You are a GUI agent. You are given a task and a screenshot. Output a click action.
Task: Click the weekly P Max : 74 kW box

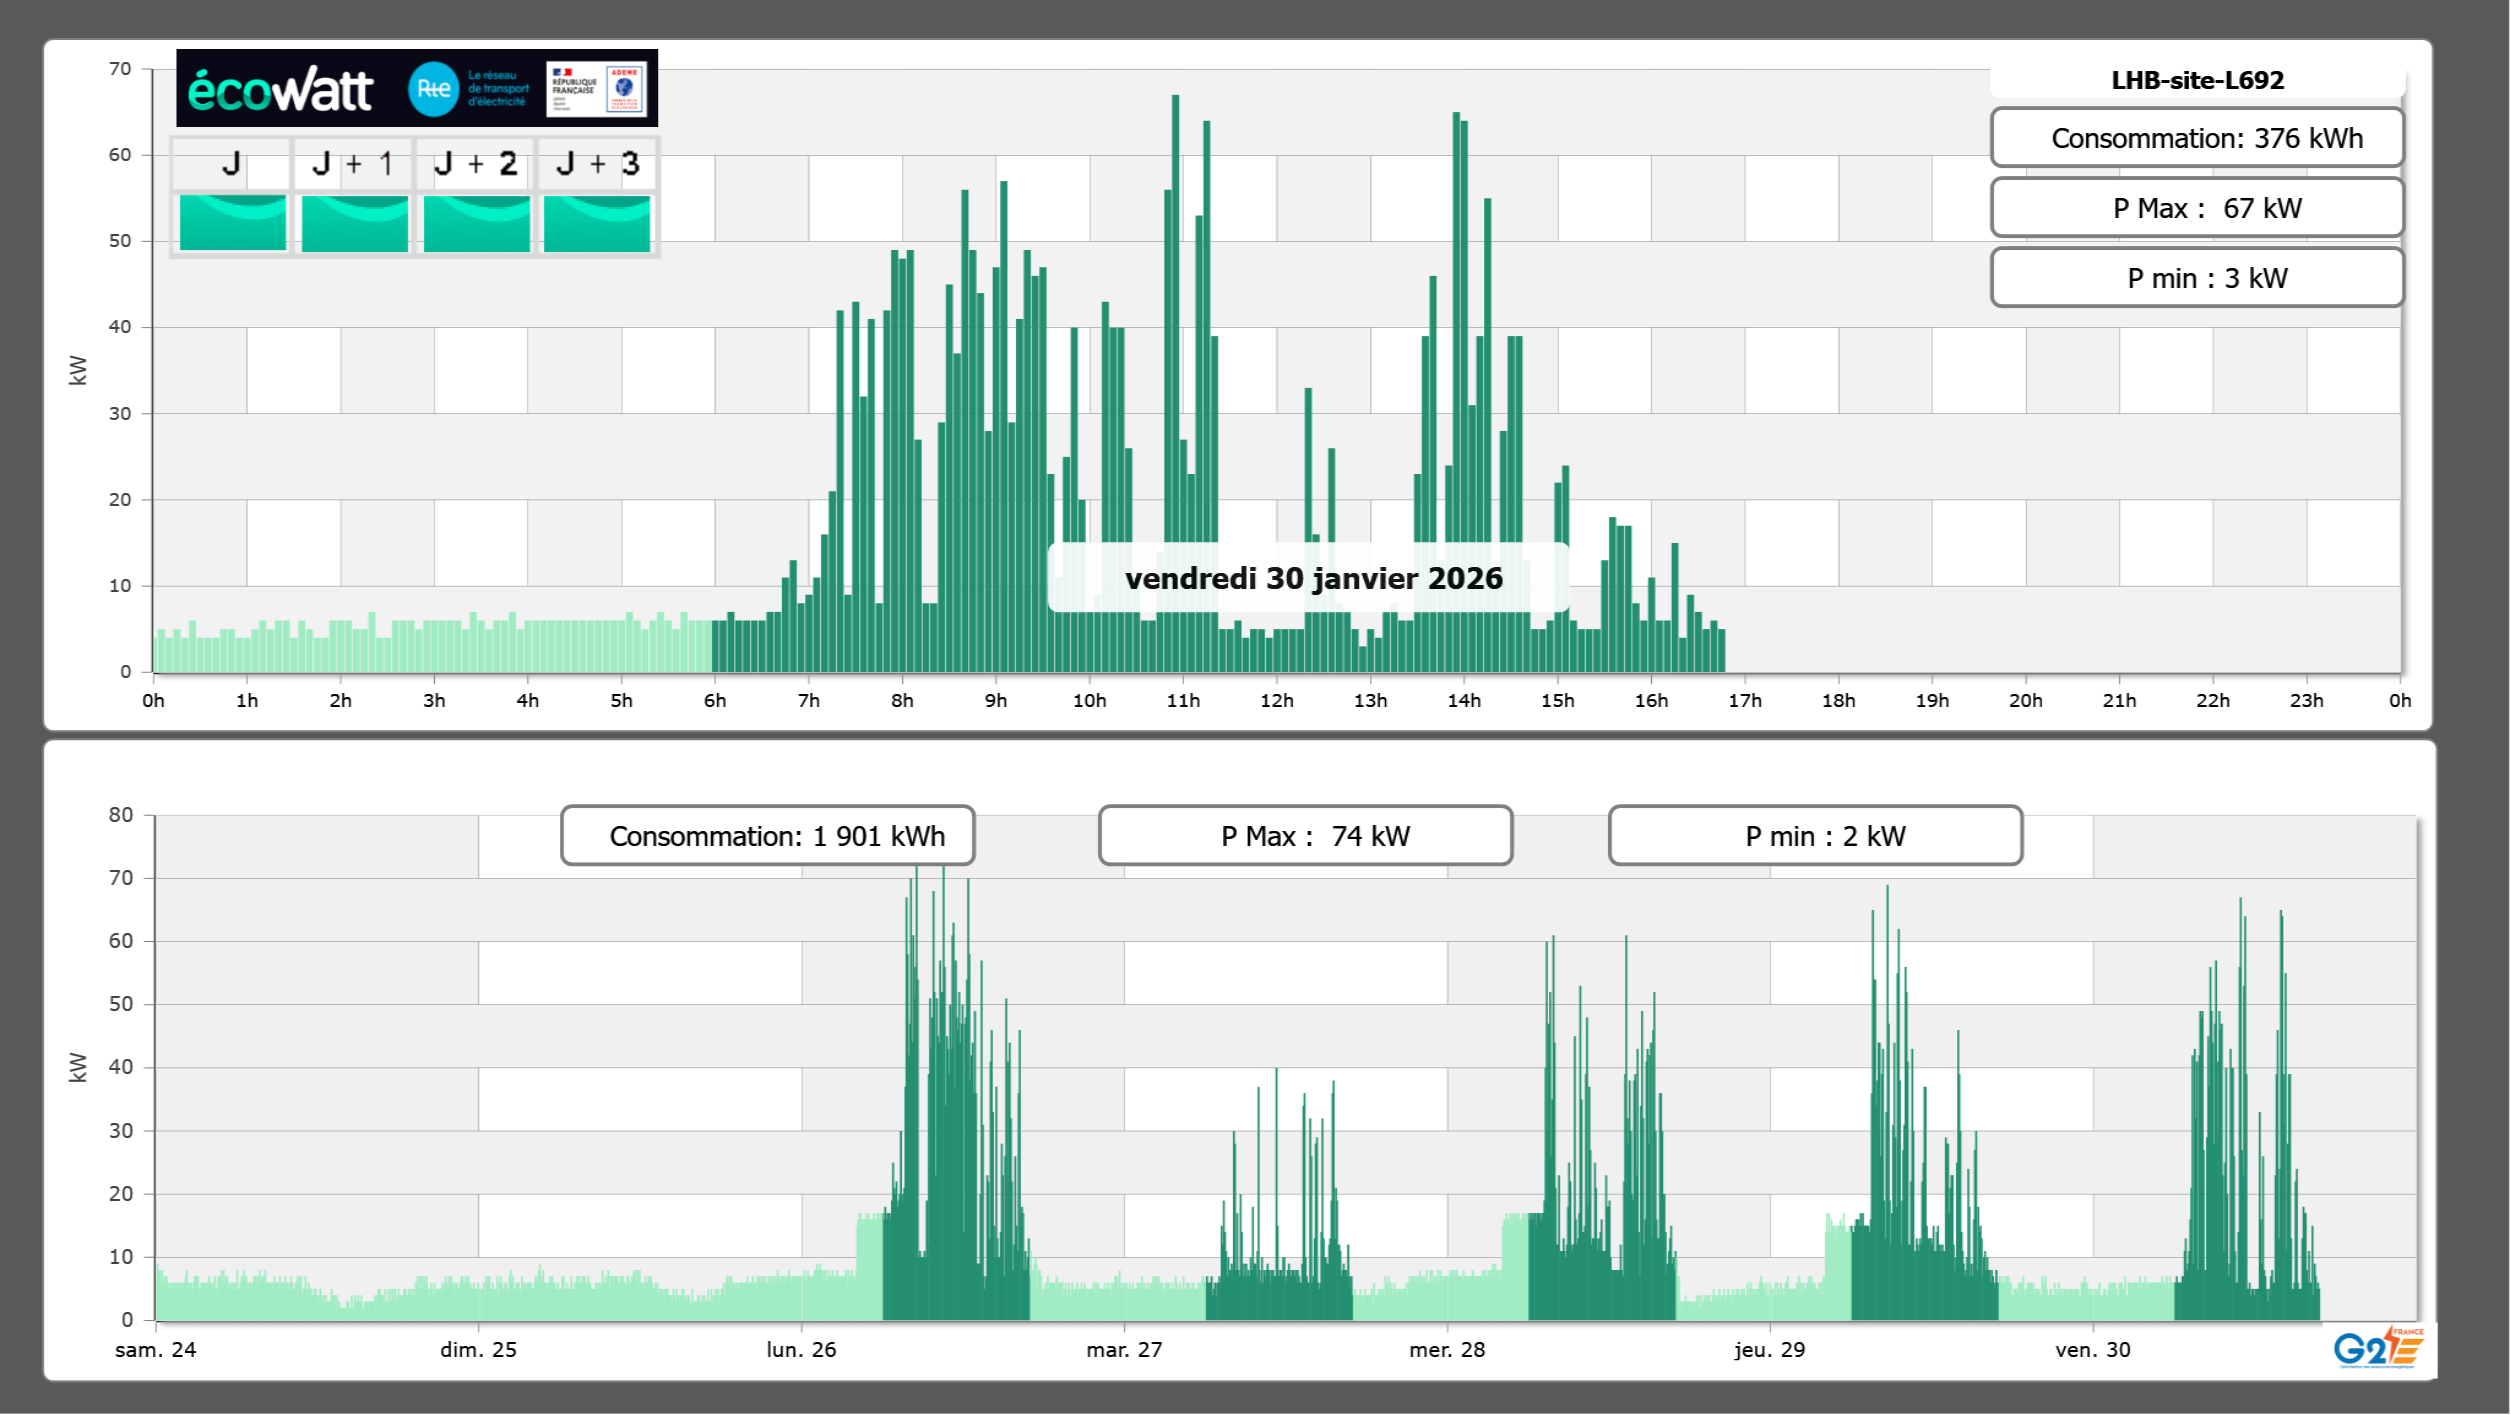[x=1305, y=836]
